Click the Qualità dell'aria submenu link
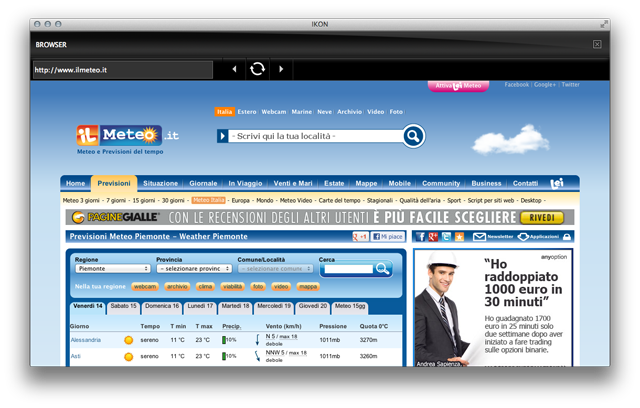The width and height of the screenshot is (640, 408). coord(420,200)
